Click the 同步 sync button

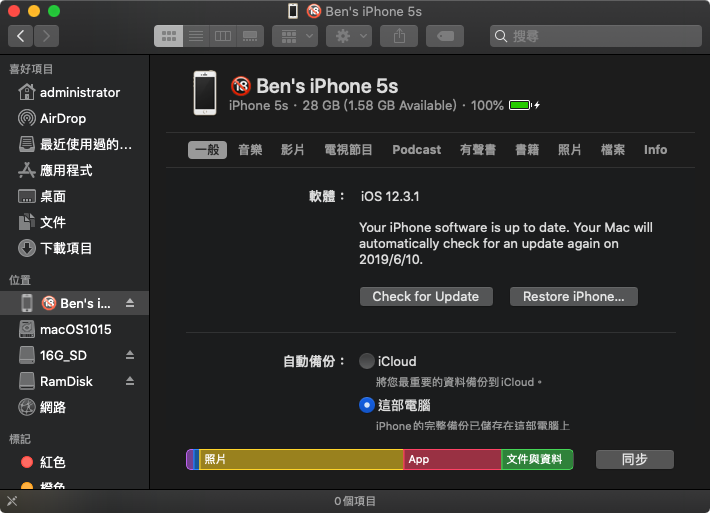(x=635, y=460)
